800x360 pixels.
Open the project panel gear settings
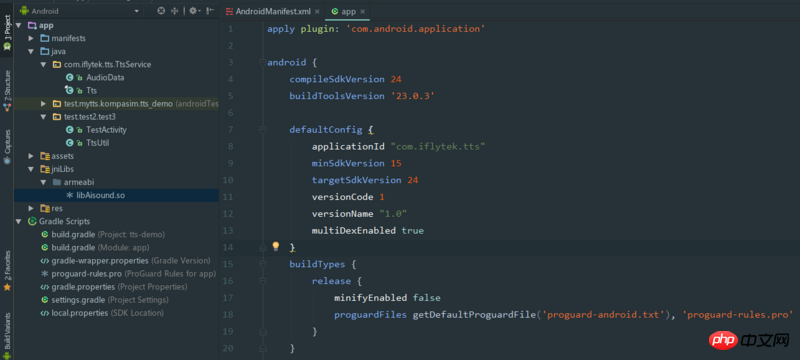point(195,11)
